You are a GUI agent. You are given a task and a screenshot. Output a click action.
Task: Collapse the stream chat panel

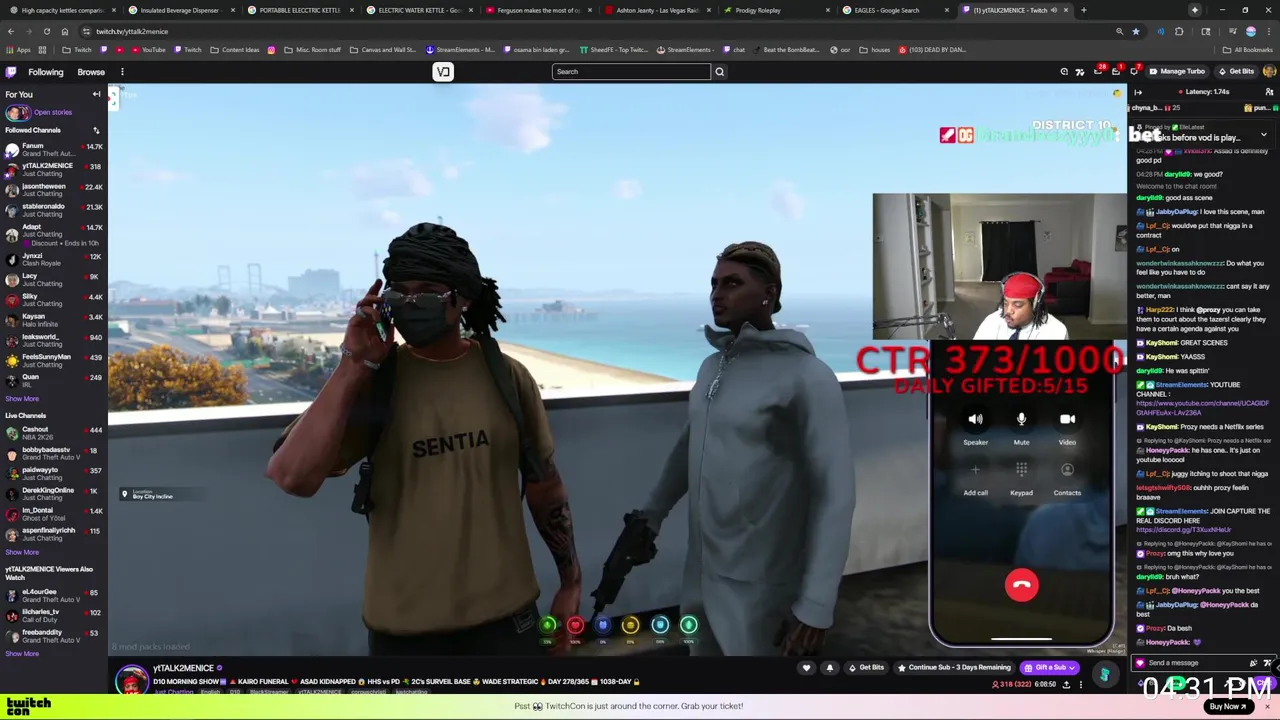click(1138, 92)
